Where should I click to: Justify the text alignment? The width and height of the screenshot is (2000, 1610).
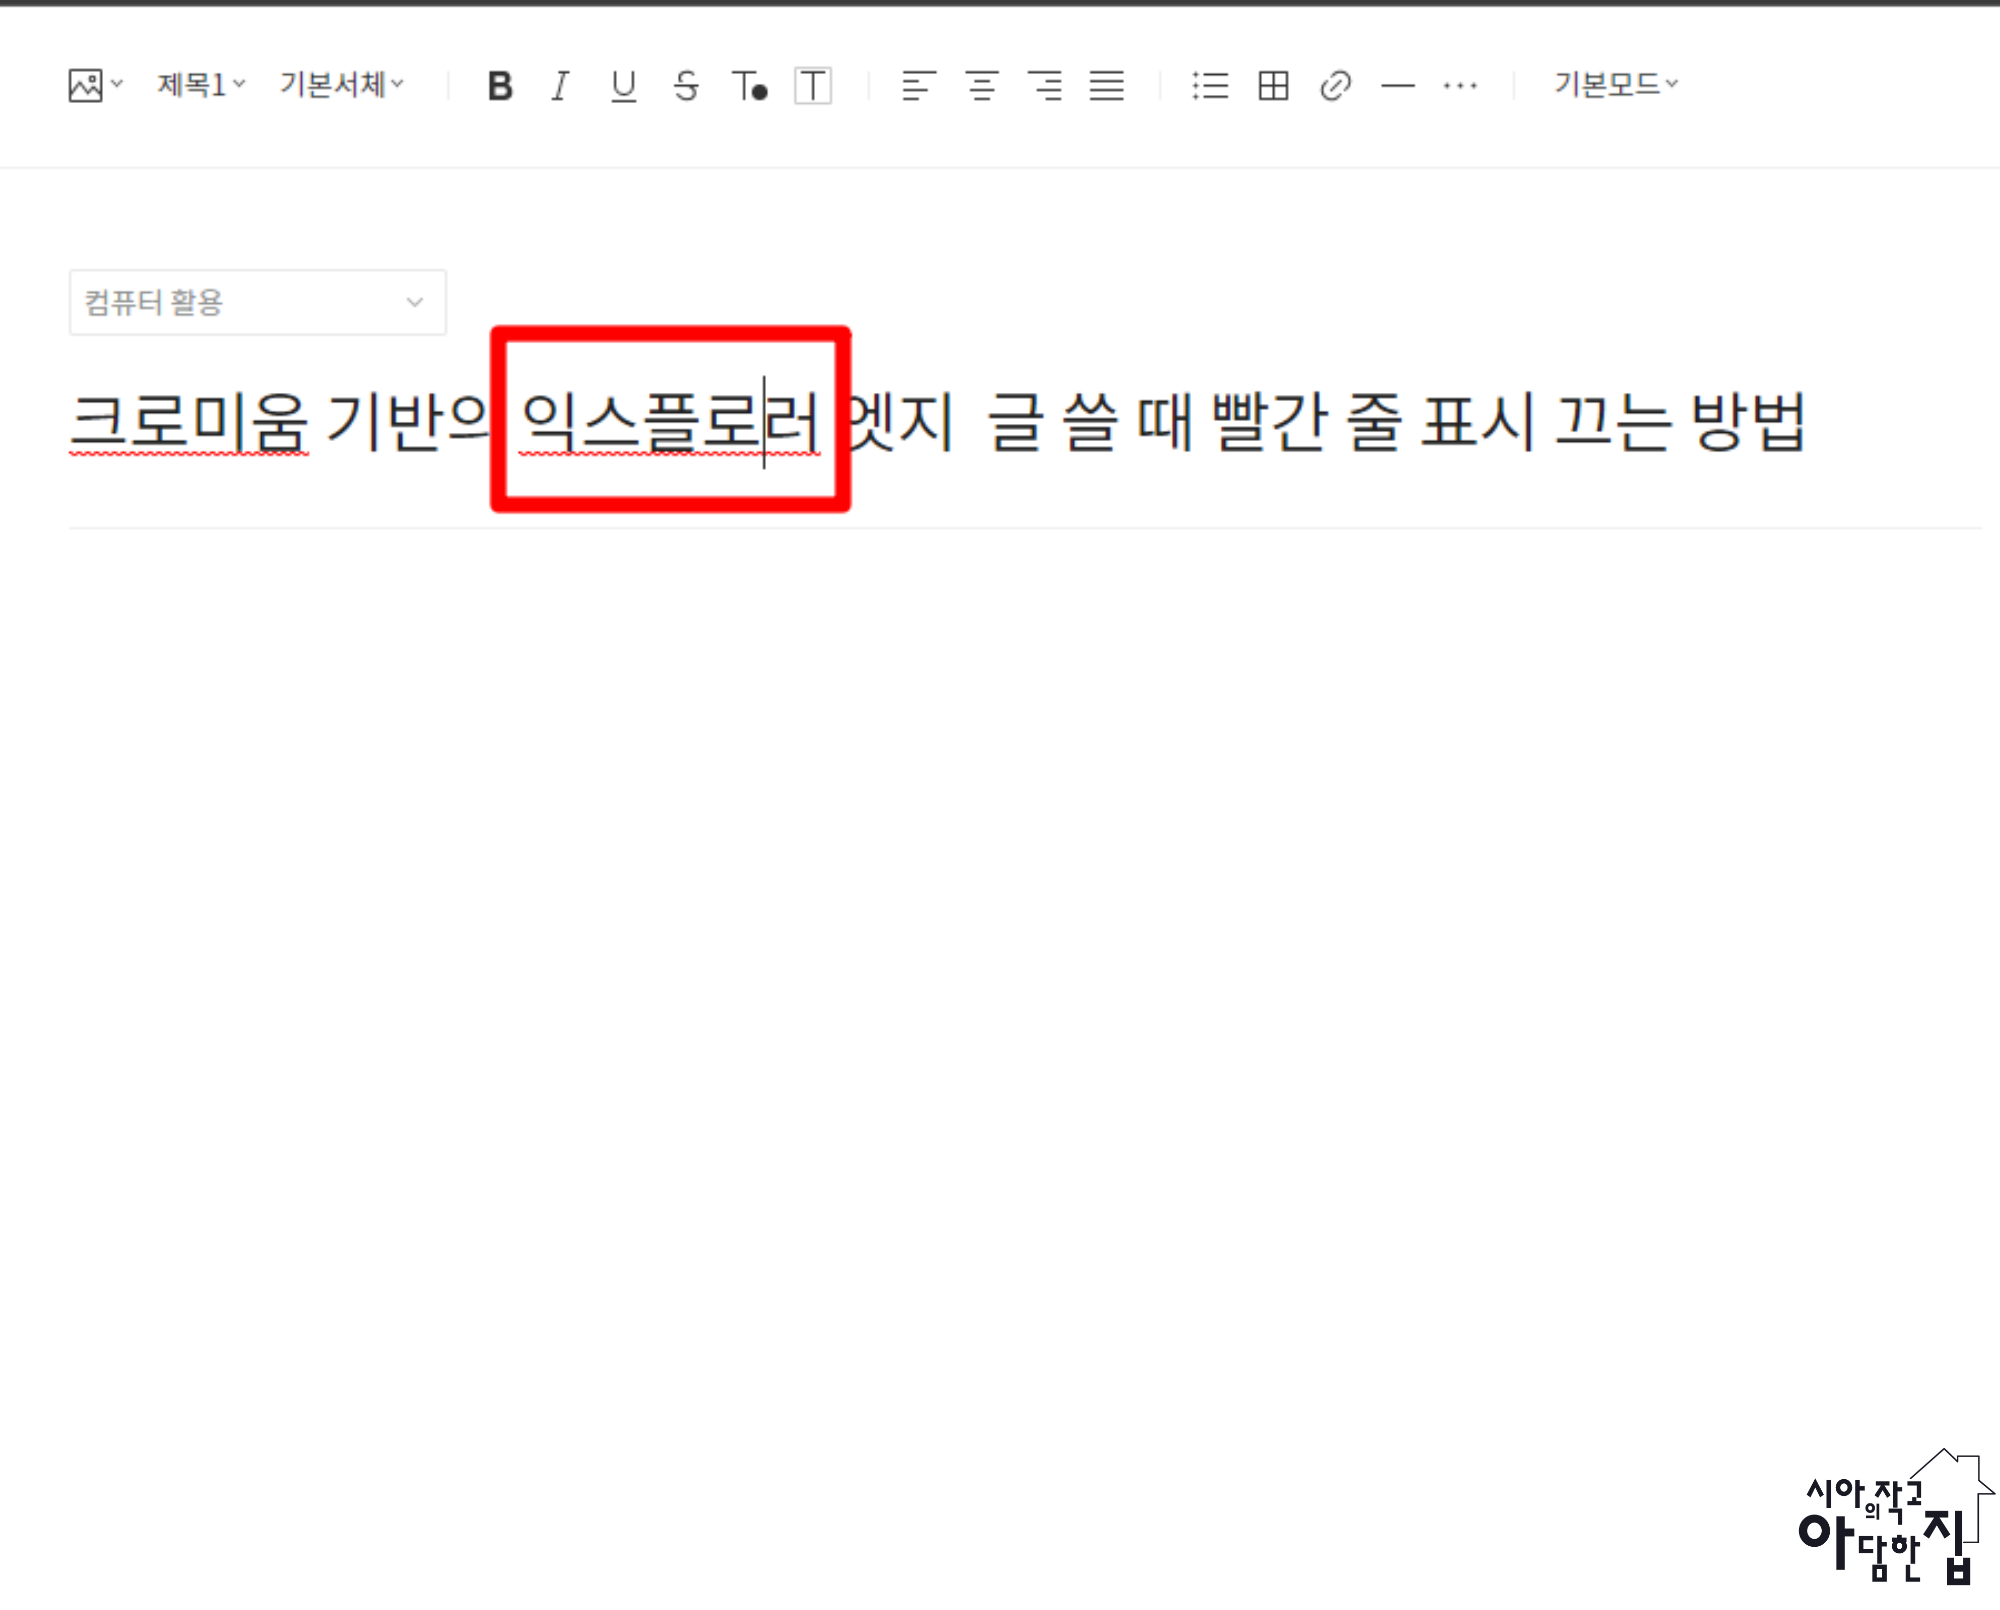(1107, 87)
